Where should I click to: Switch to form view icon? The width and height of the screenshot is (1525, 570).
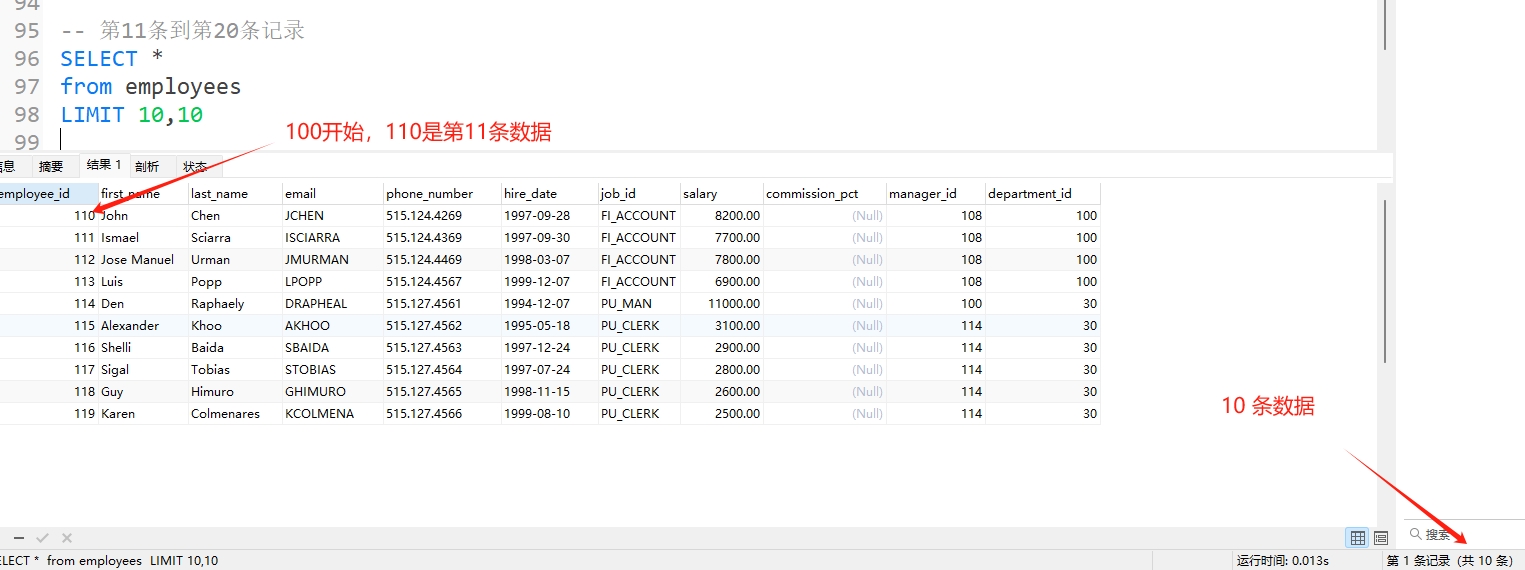tap(1381, 538)
